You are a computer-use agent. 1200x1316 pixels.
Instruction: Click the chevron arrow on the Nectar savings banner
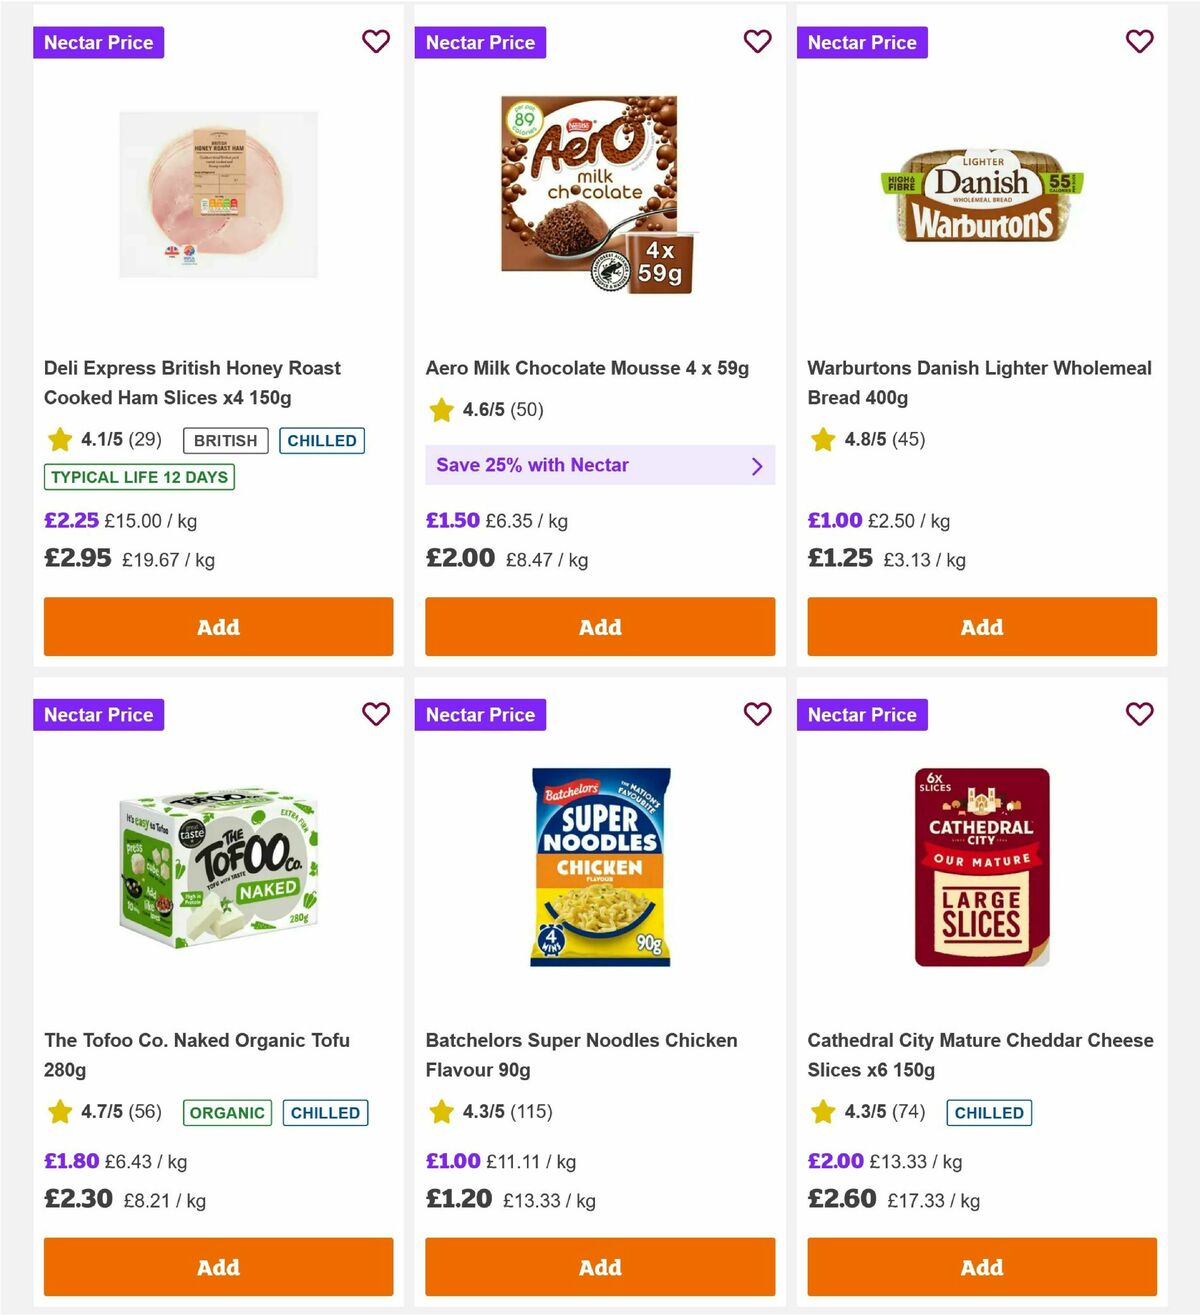pos(757,465)
